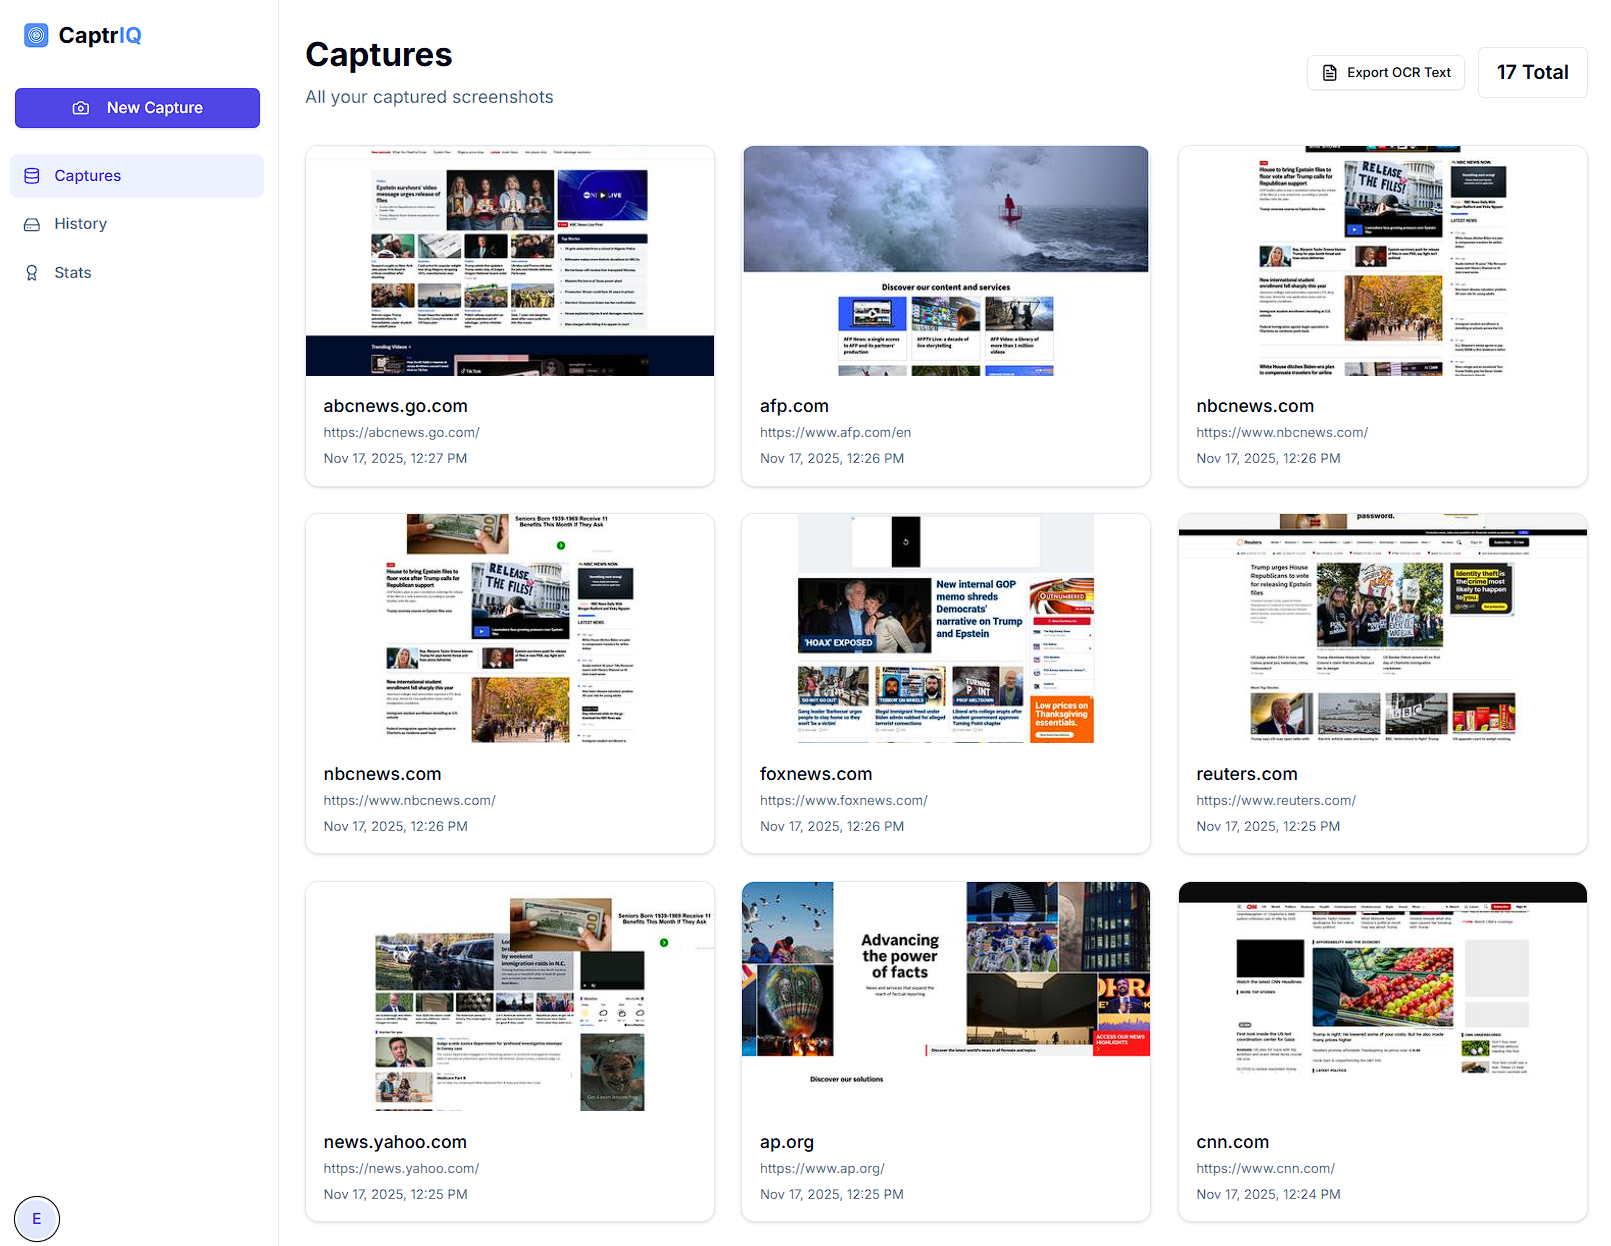1611x1246 pixels.
Task: Select the Captures database icon in sidebar
Action: click(x=32, y=175)
